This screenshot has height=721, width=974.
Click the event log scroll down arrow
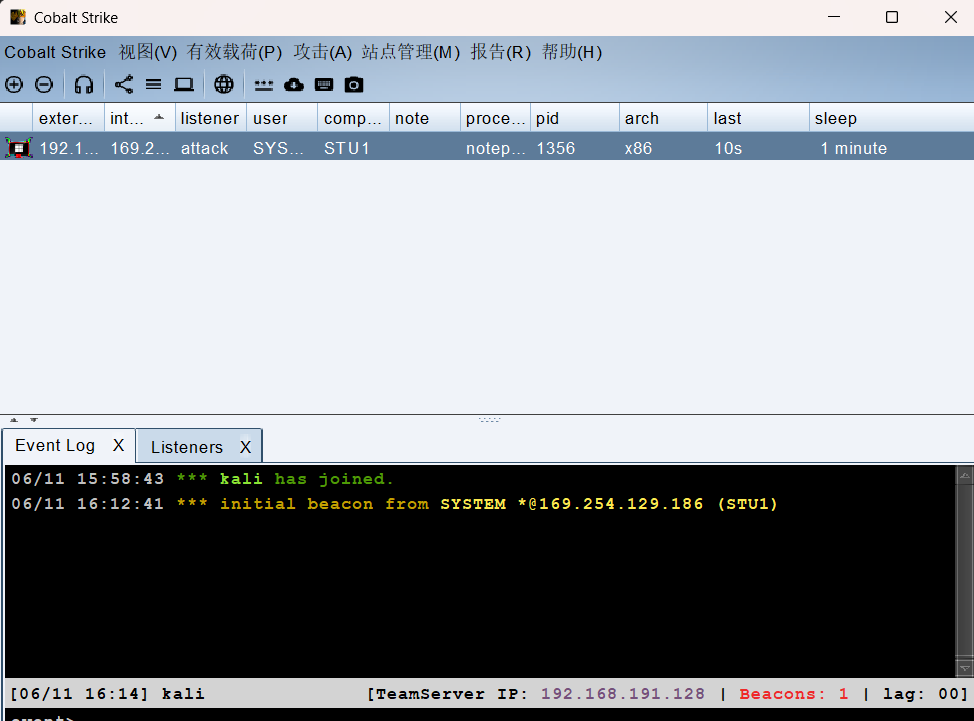point(965,668)
